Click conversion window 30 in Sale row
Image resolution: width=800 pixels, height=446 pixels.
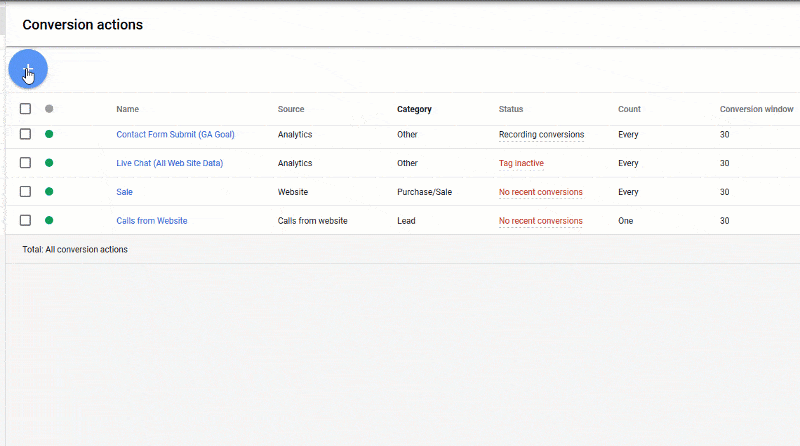click(x=724, y=192)
